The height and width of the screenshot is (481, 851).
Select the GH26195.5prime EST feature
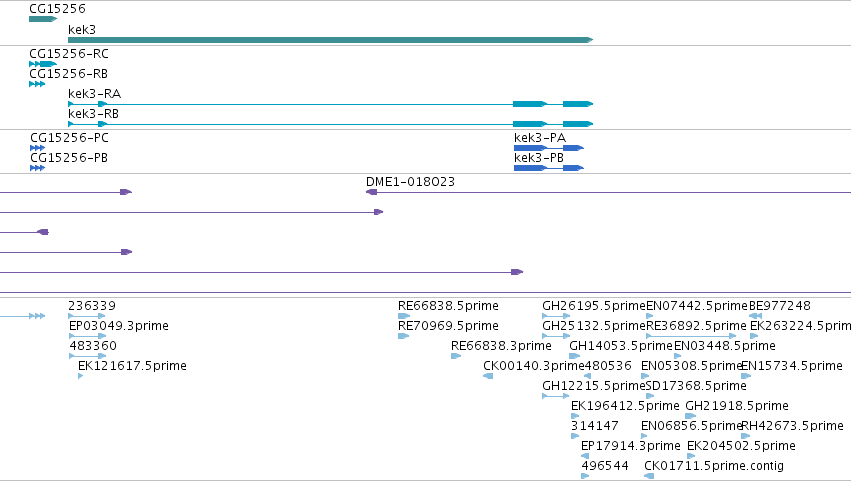click(x=556, y=316)
